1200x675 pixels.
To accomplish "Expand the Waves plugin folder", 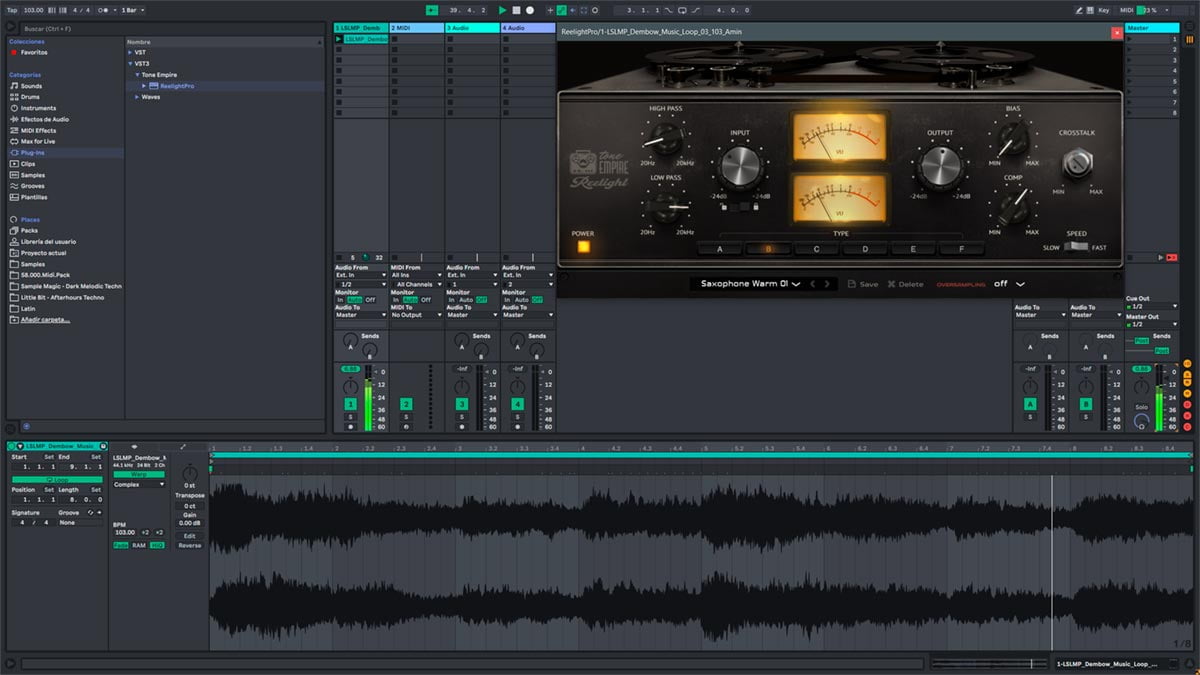I will coord(138,97).
